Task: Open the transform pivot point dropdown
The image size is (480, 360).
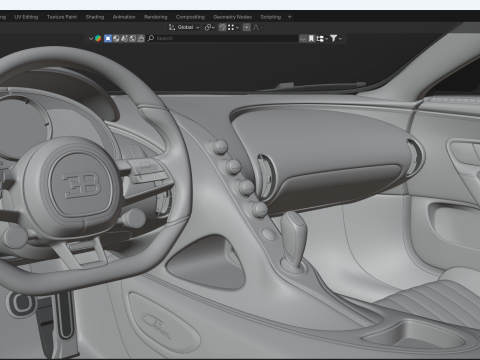Action: click(209, 27)
